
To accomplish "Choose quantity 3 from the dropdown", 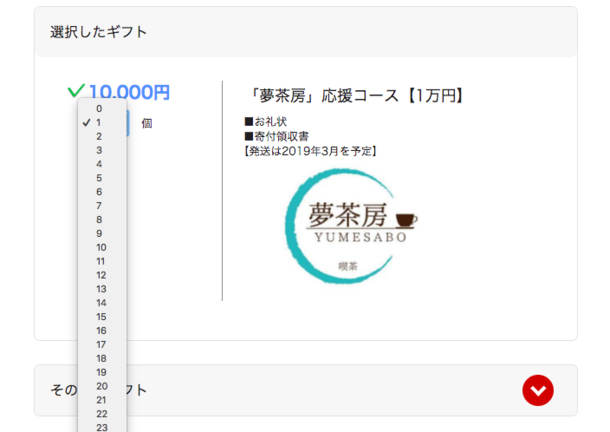I will [x=99, y=150].
